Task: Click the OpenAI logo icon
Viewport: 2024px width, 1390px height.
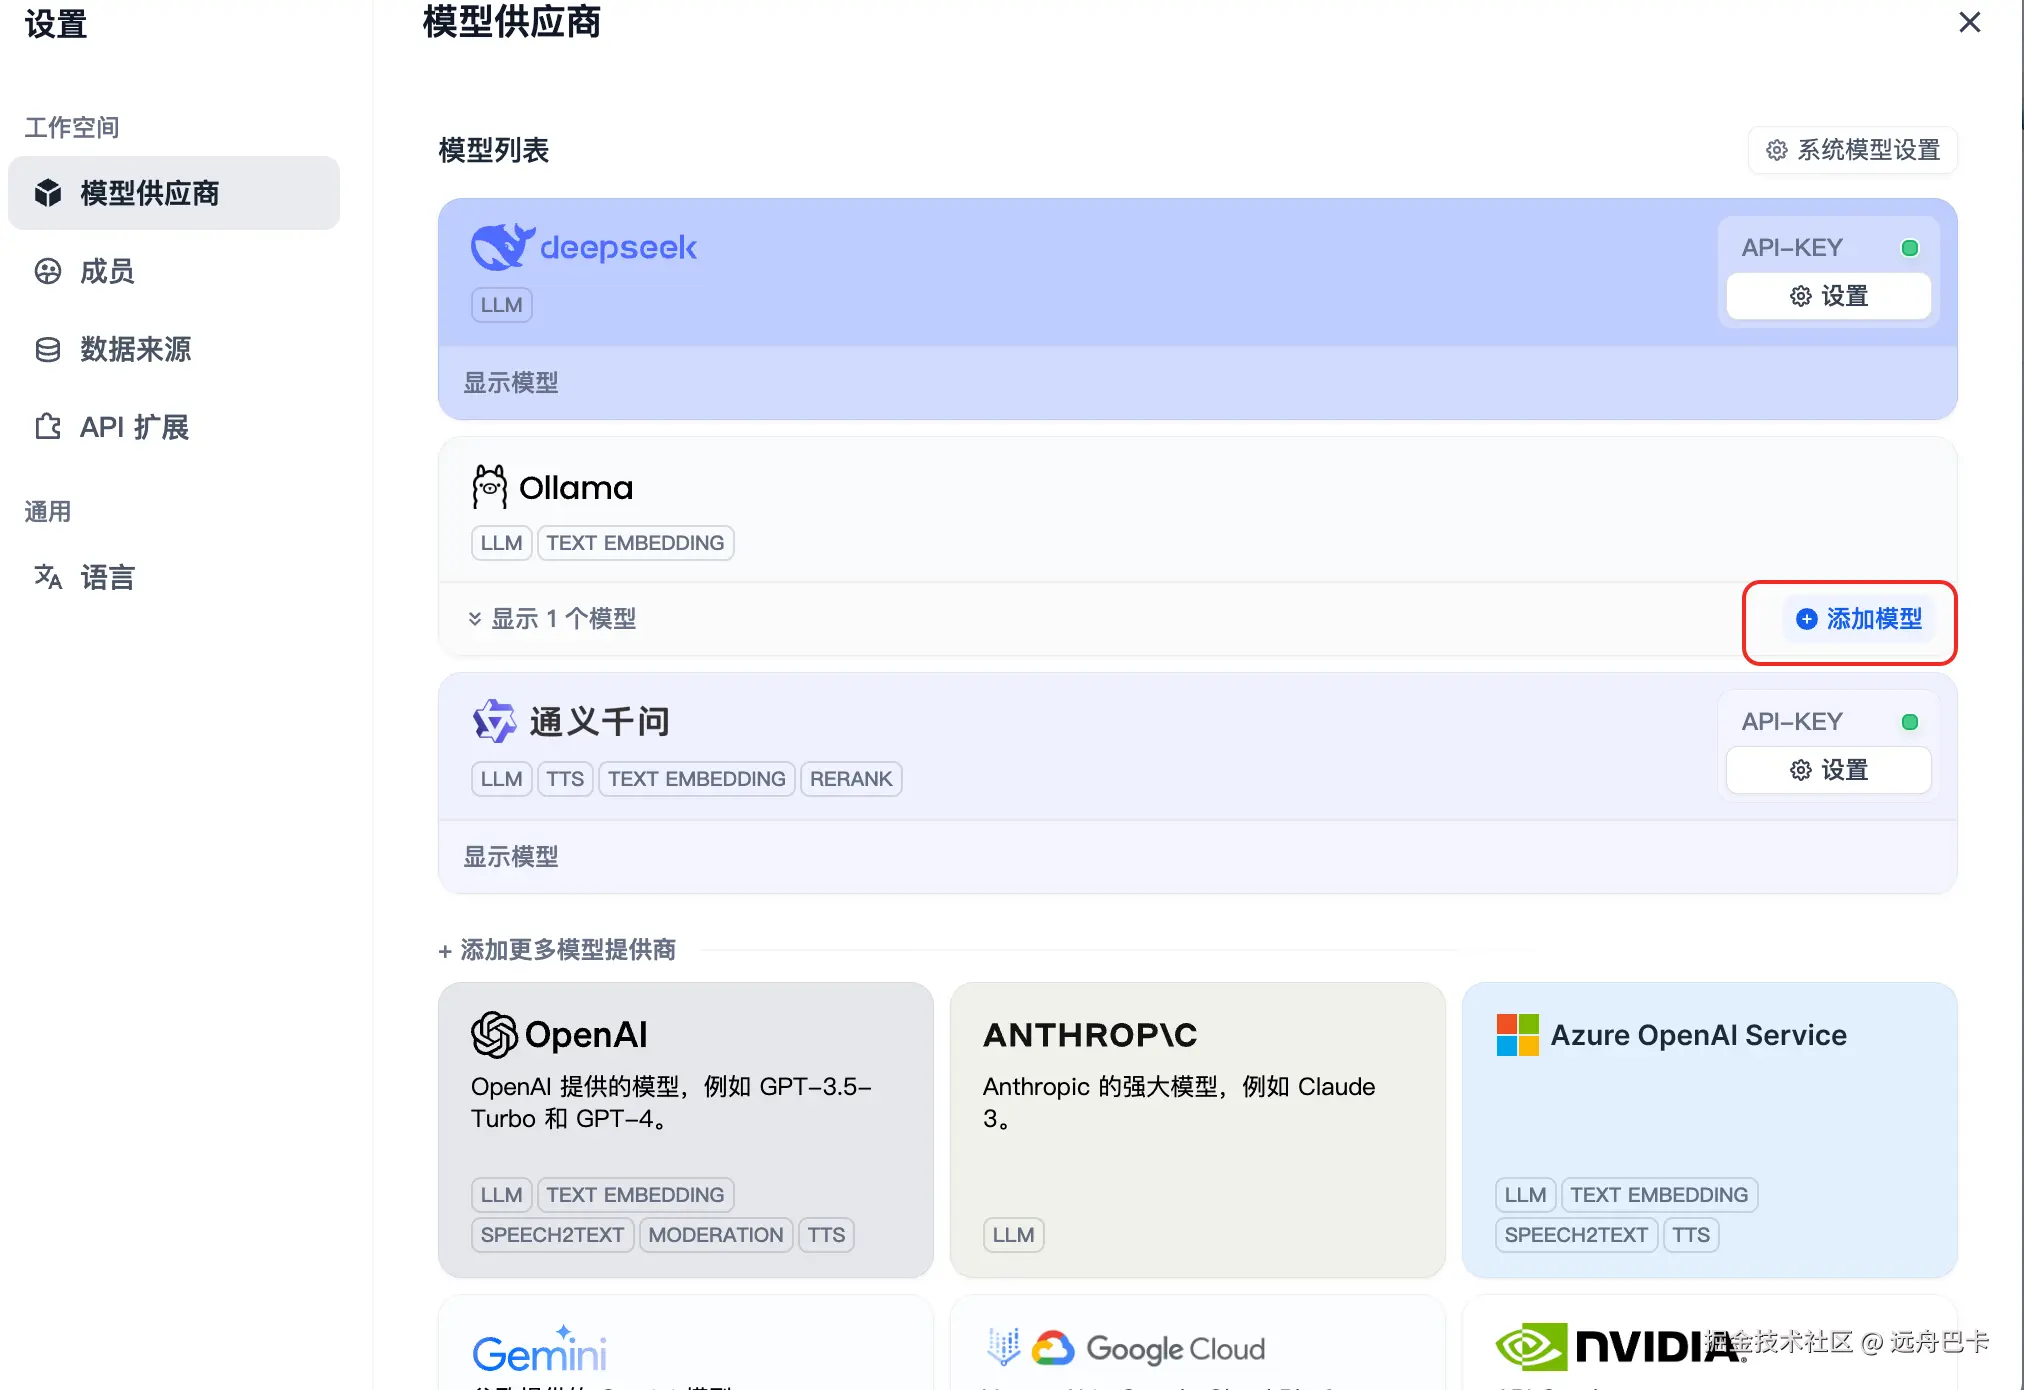Action: (494, 1034)
